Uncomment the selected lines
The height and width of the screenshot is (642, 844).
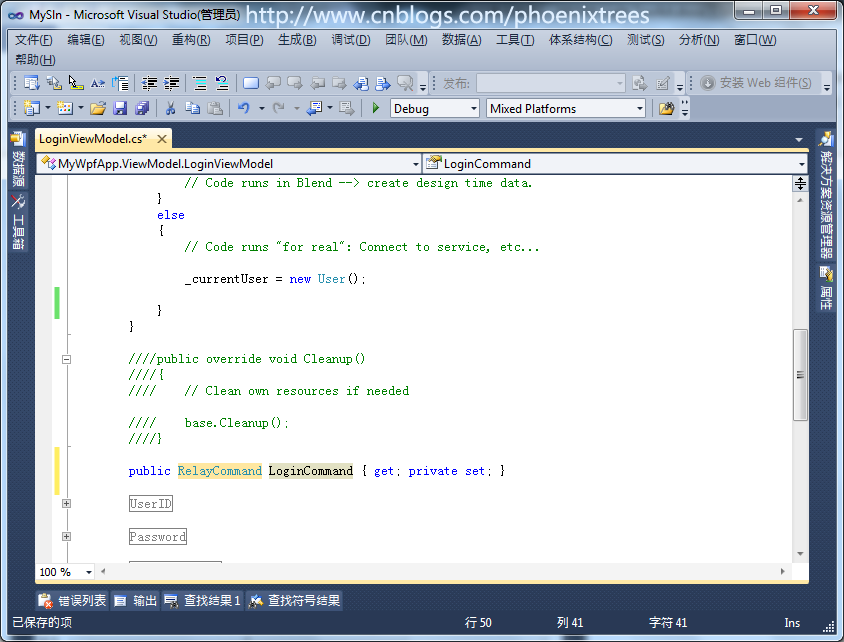[222, 83]
